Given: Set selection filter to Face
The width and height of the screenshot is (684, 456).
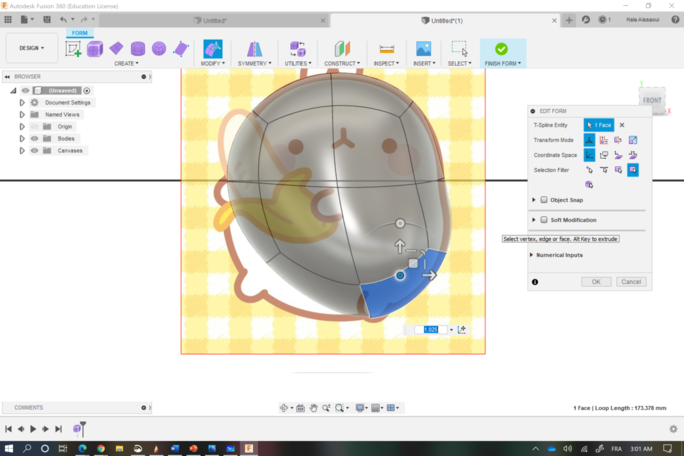Looking at the screenshot, I should [618, 170].
